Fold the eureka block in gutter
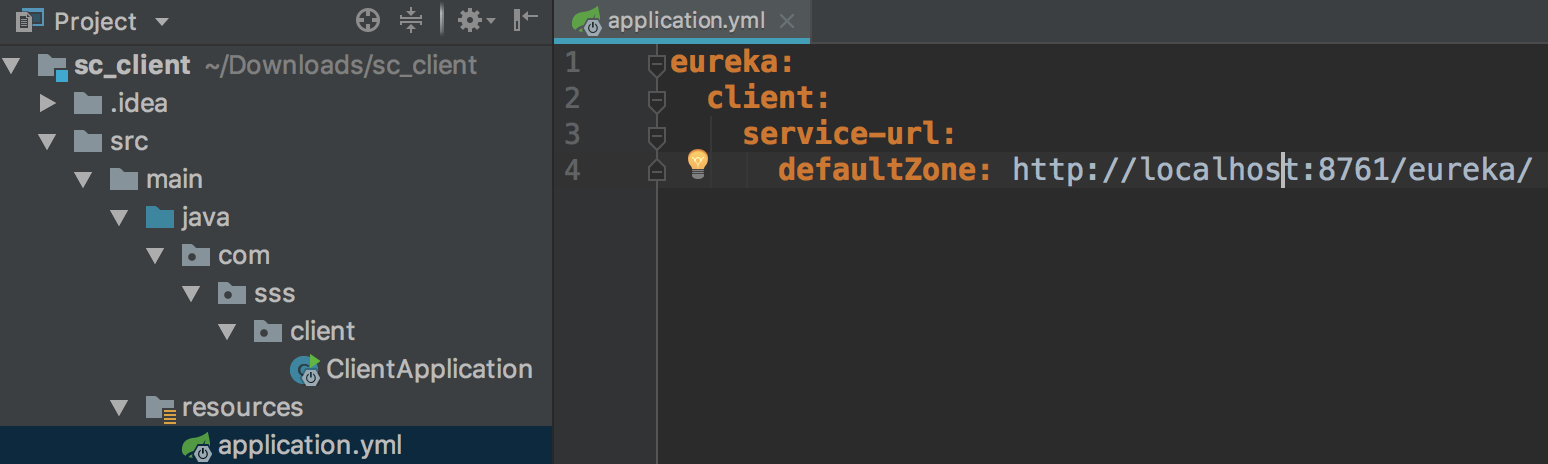This screenshot has height=464, width=1548. [656, 65]
